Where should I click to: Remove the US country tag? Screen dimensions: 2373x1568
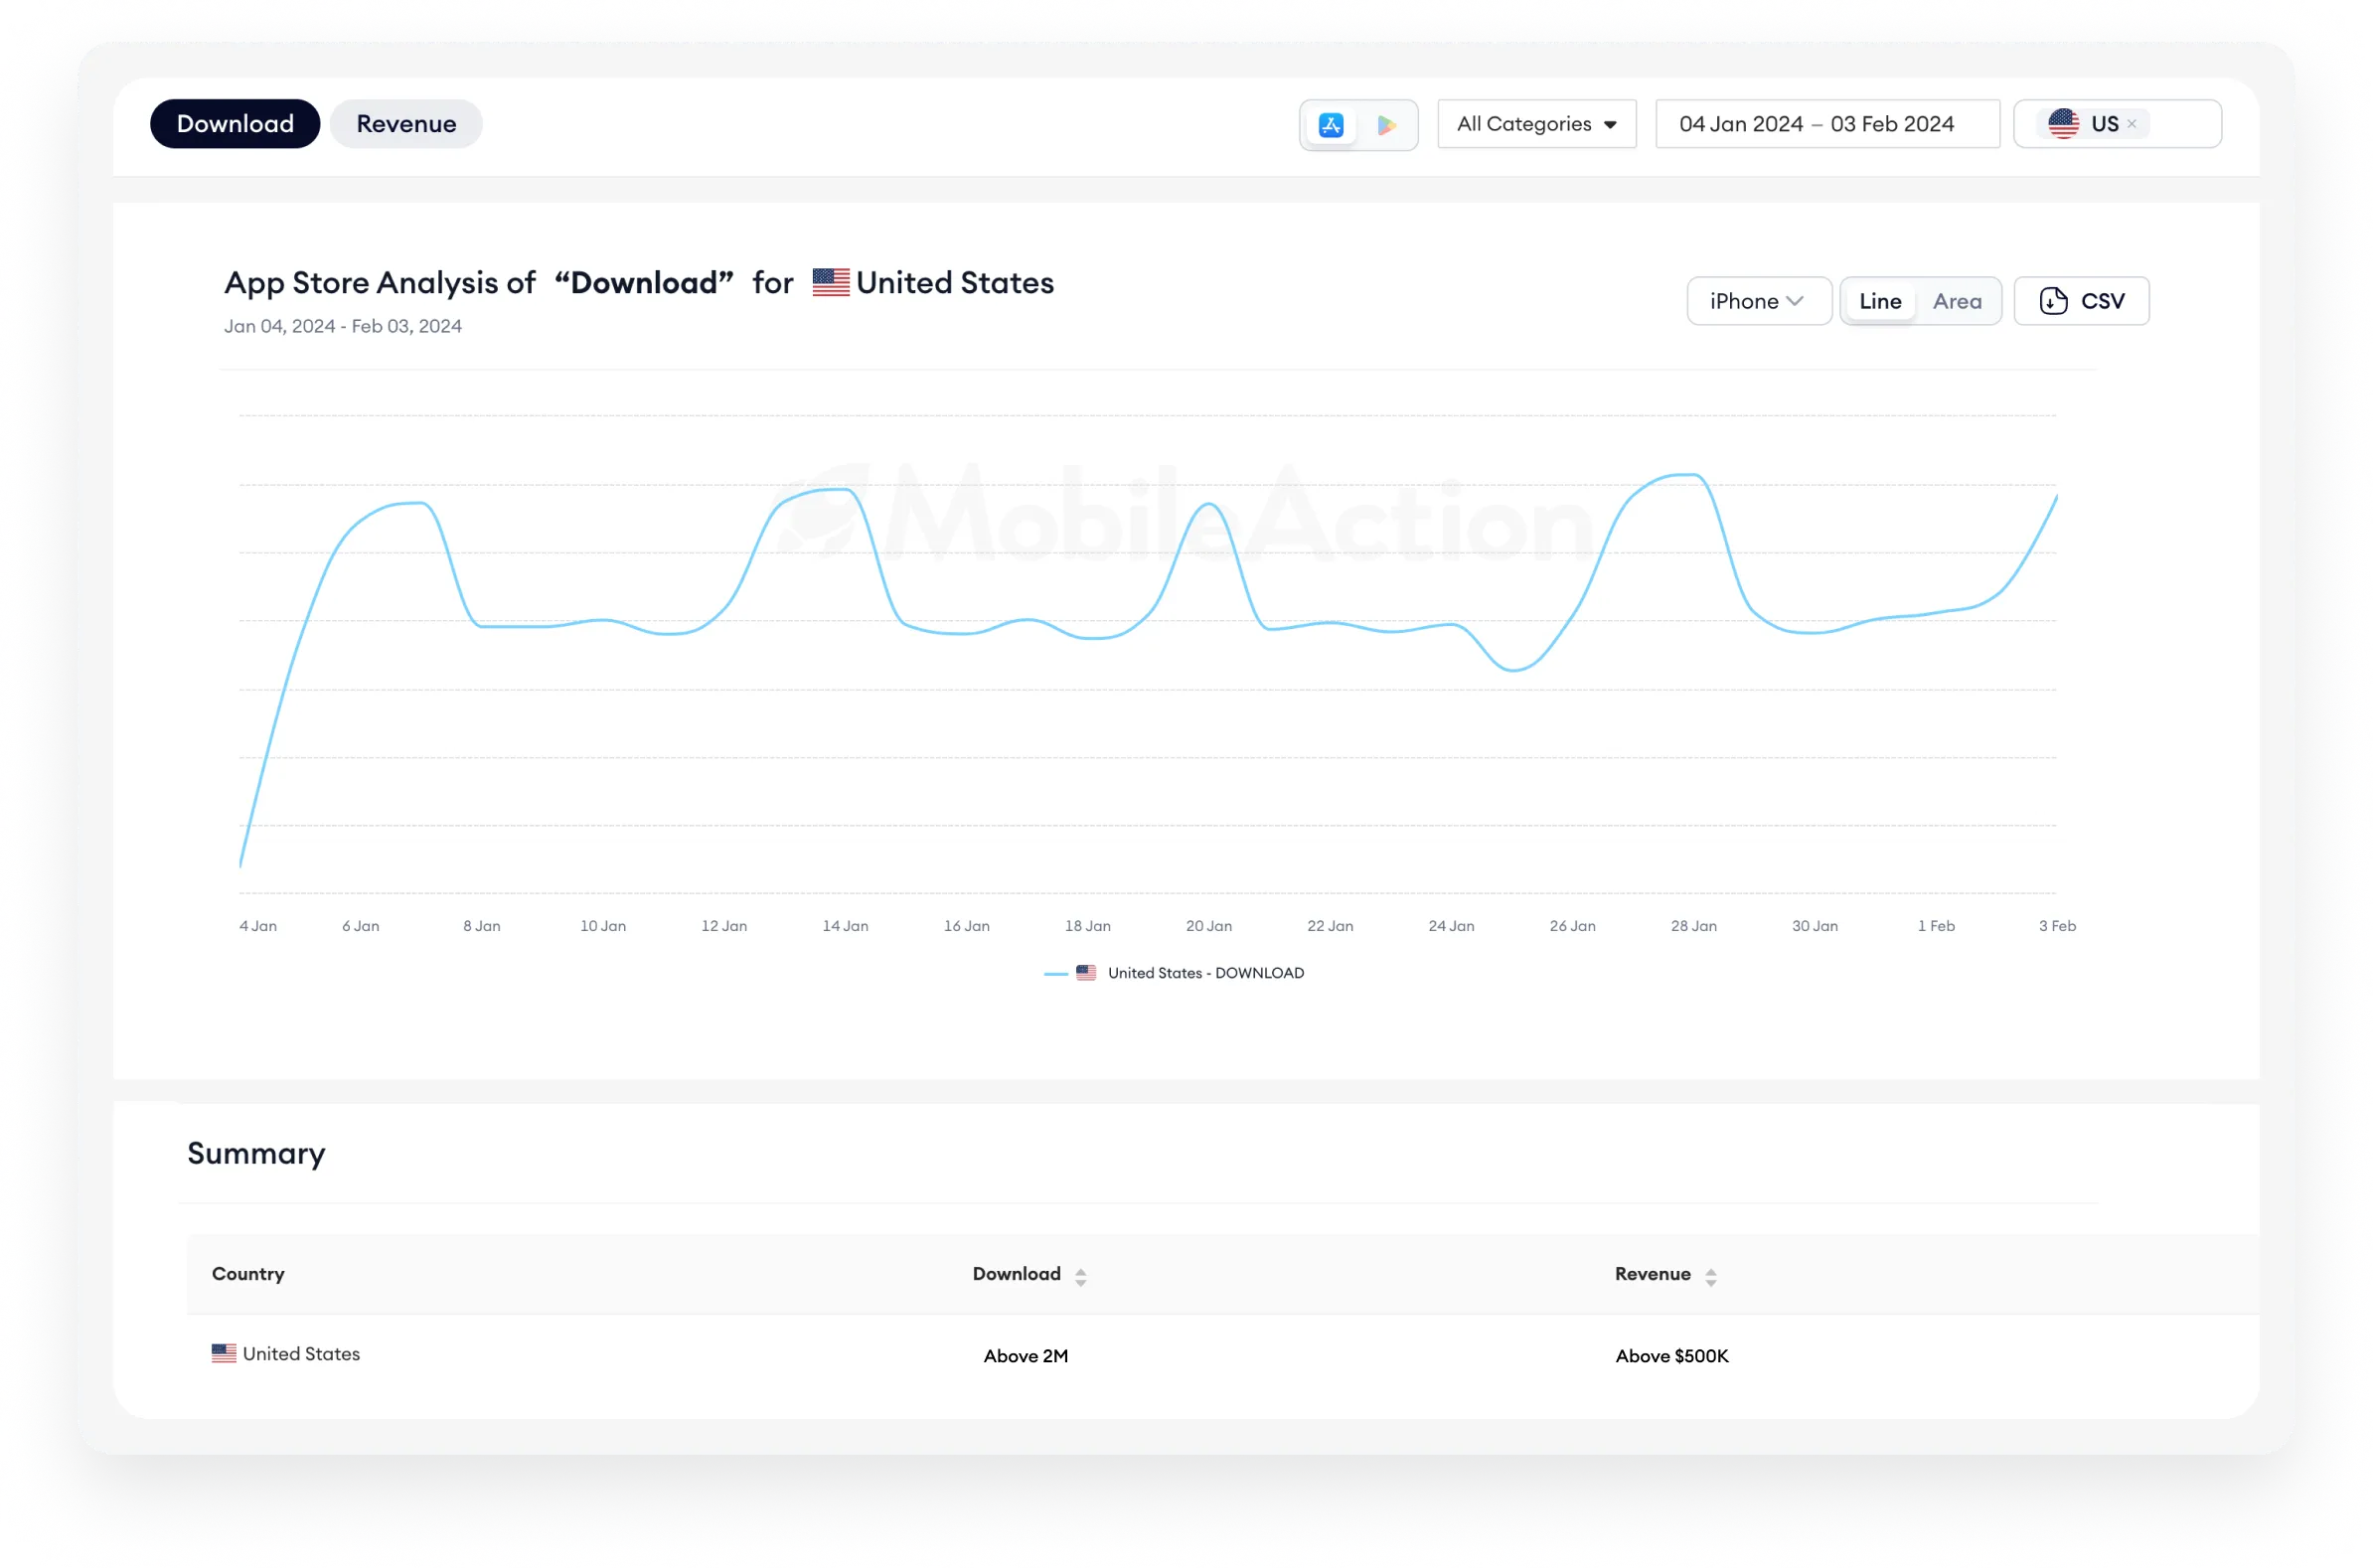click(2132, 124)
